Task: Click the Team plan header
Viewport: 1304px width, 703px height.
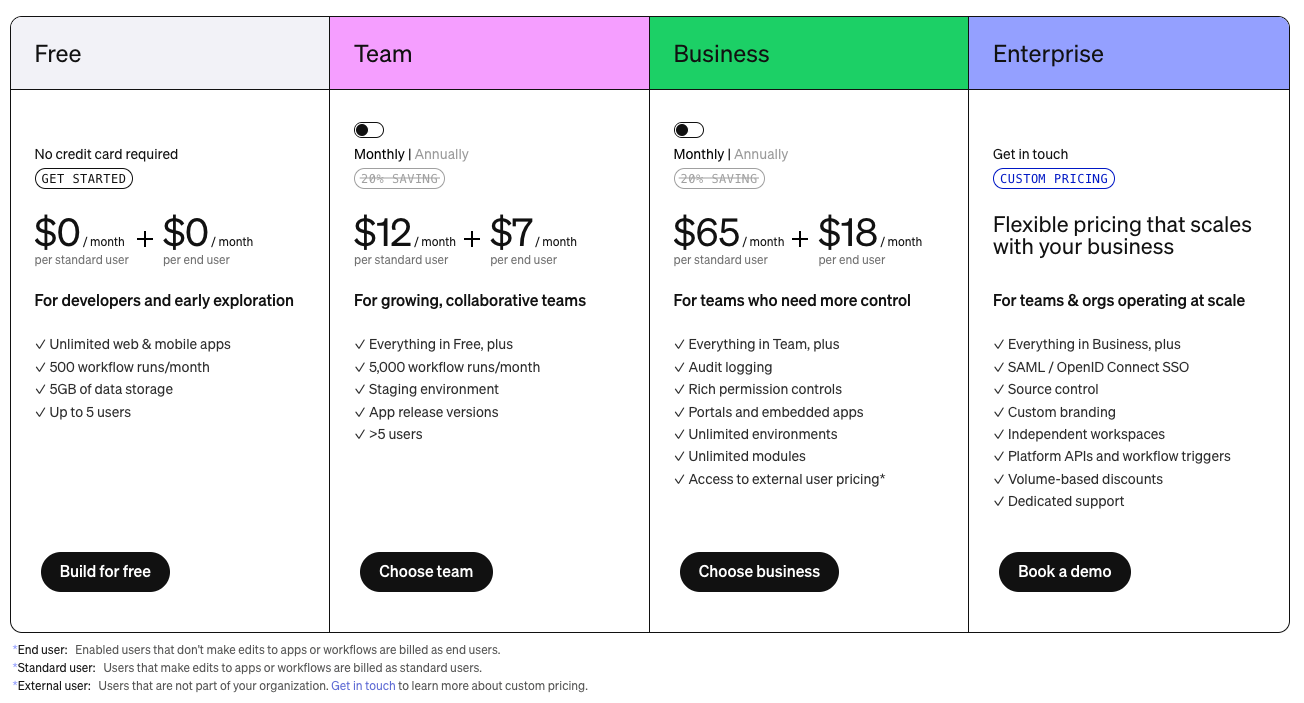Action: tap(489, 54)
